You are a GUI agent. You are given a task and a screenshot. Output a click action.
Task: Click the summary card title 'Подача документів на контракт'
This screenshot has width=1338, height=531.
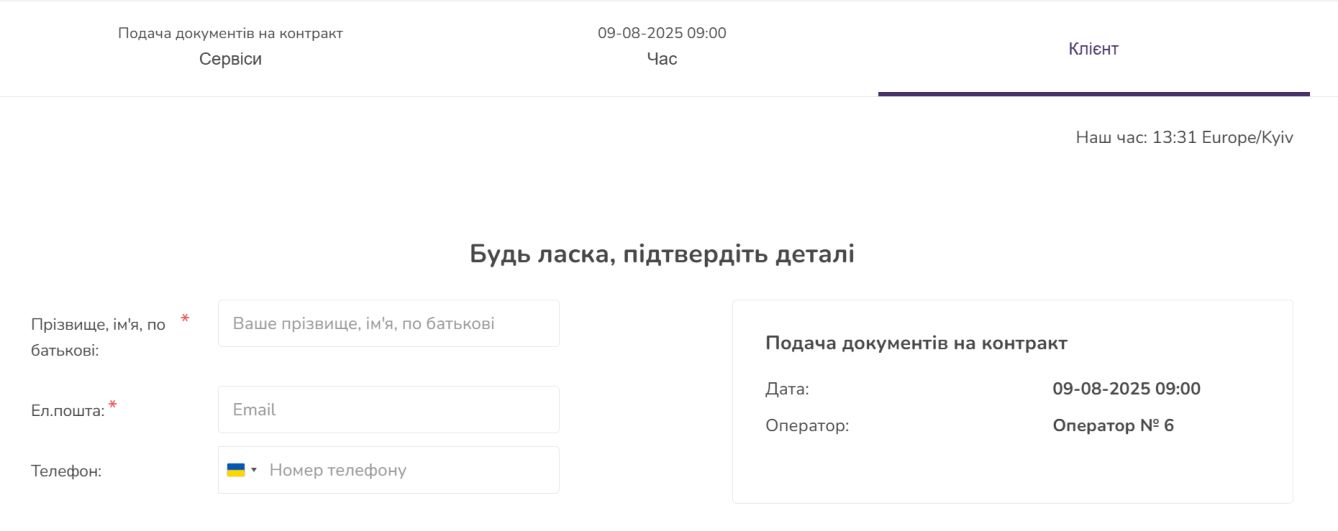pyautogui.click(x=916, y=343)
